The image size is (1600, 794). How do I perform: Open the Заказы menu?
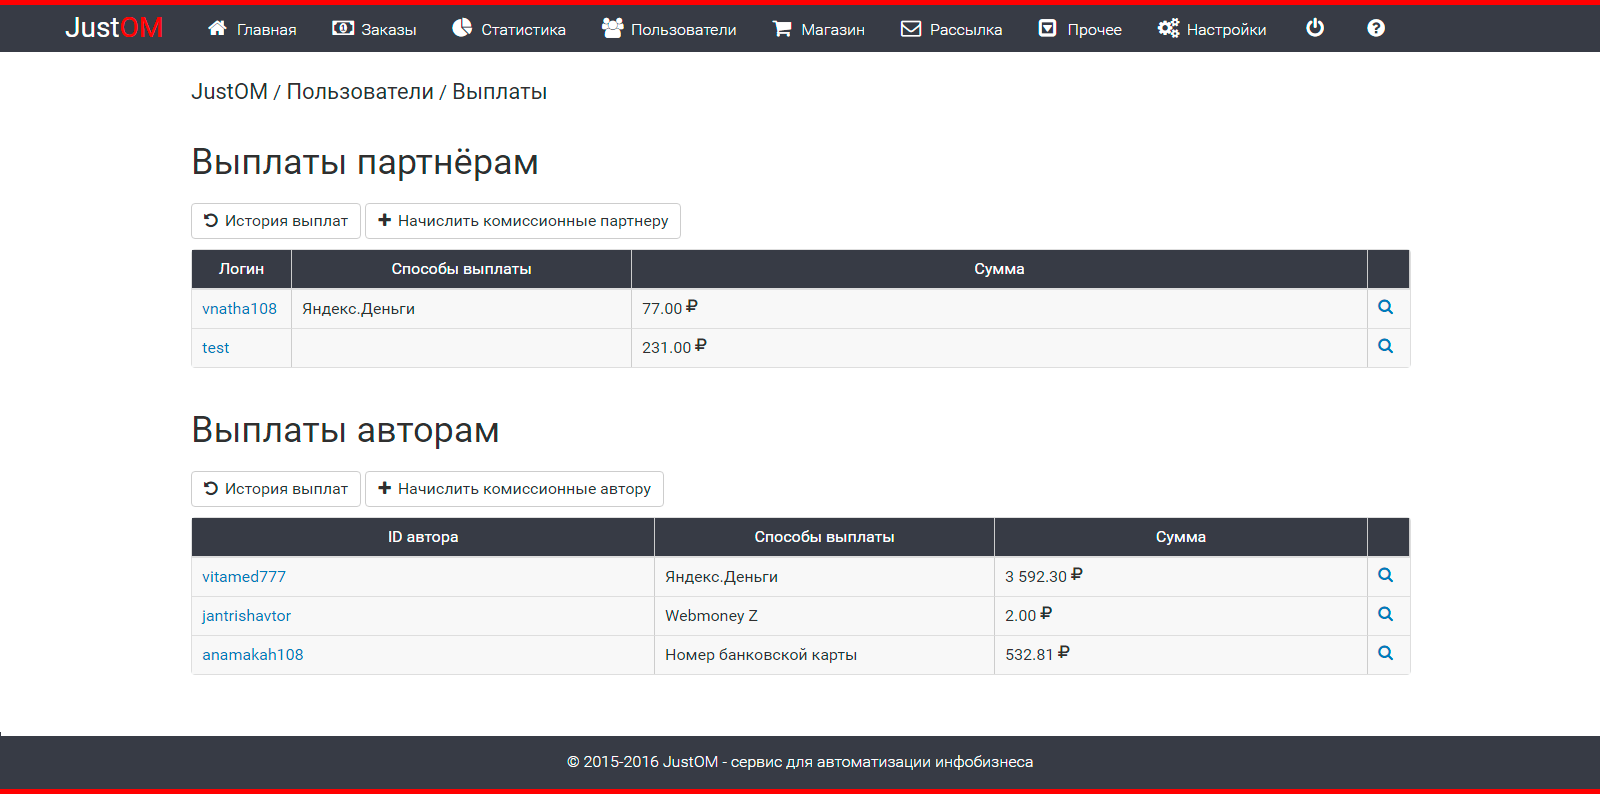click(374, 29)
